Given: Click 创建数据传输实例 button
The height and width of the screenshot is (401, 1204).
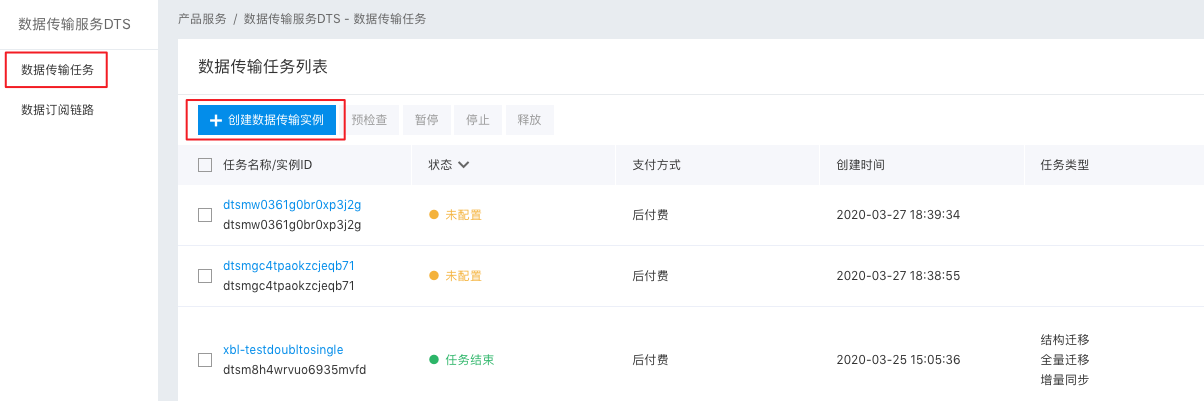Looking at the screenshot, I should coord(267,120).
